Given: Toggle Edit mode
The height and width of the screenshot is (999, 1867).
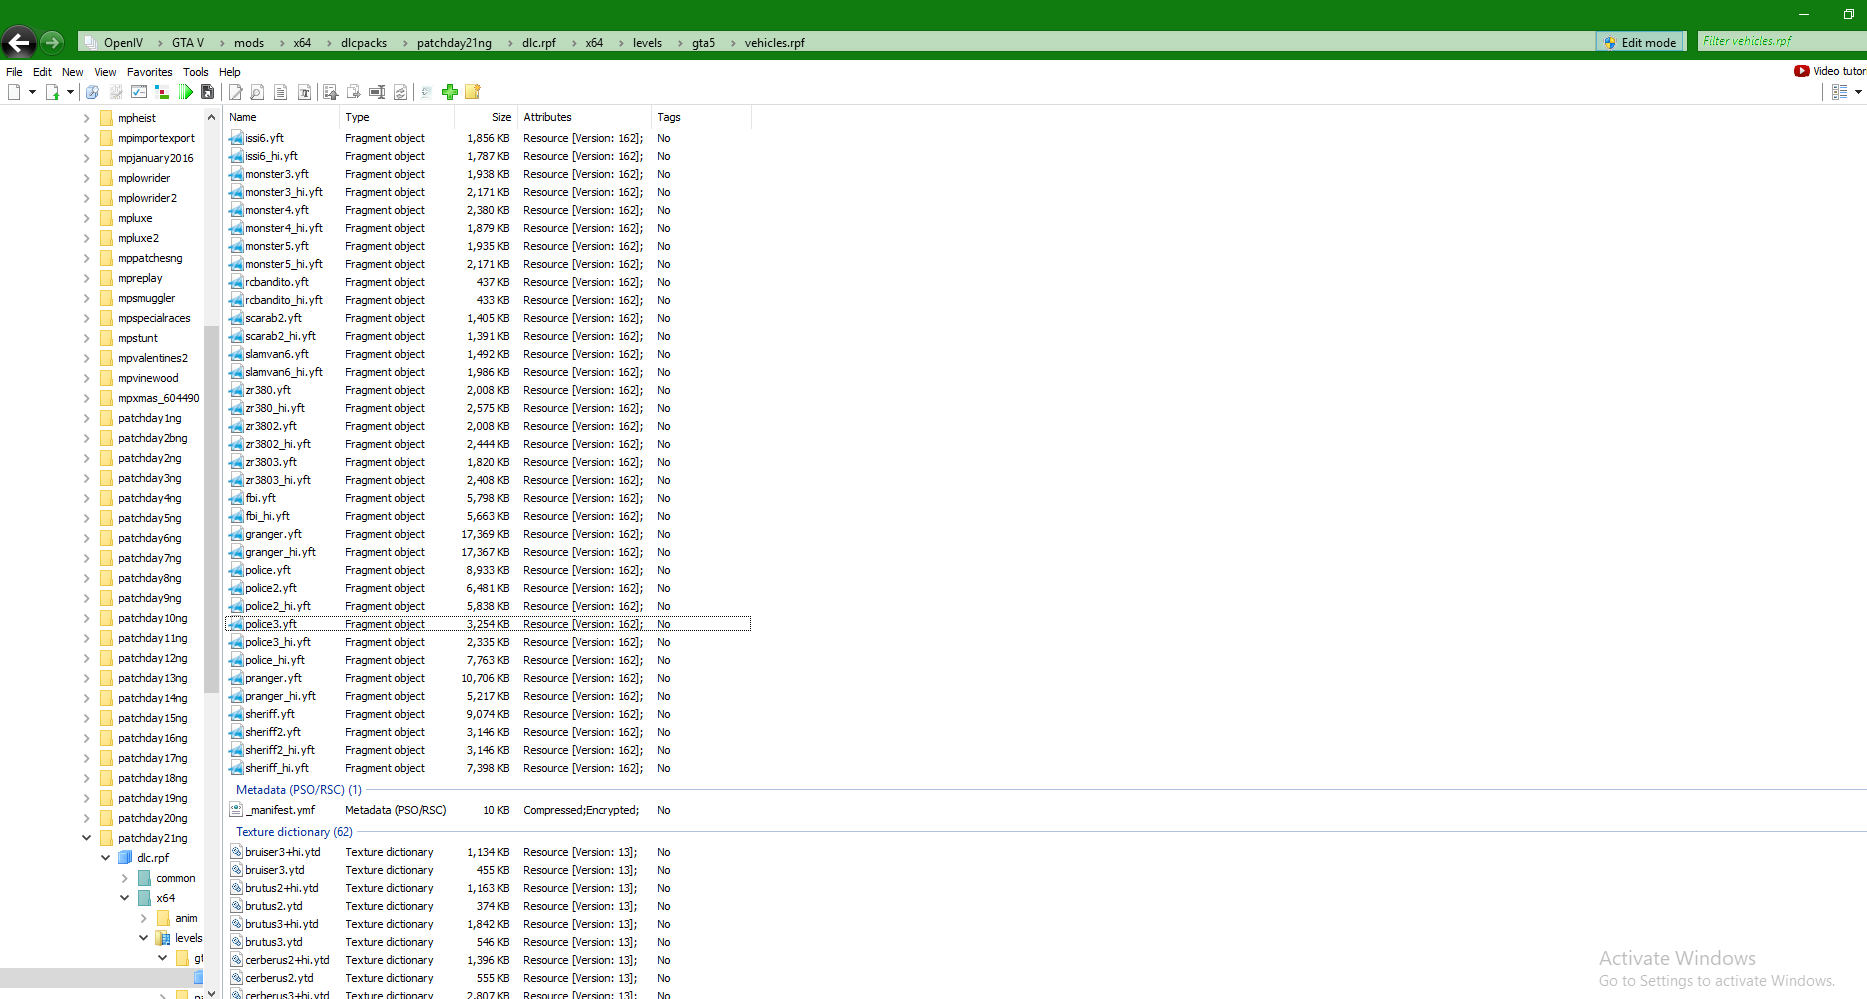Looking at the screenshot, I should (1640, 42).
